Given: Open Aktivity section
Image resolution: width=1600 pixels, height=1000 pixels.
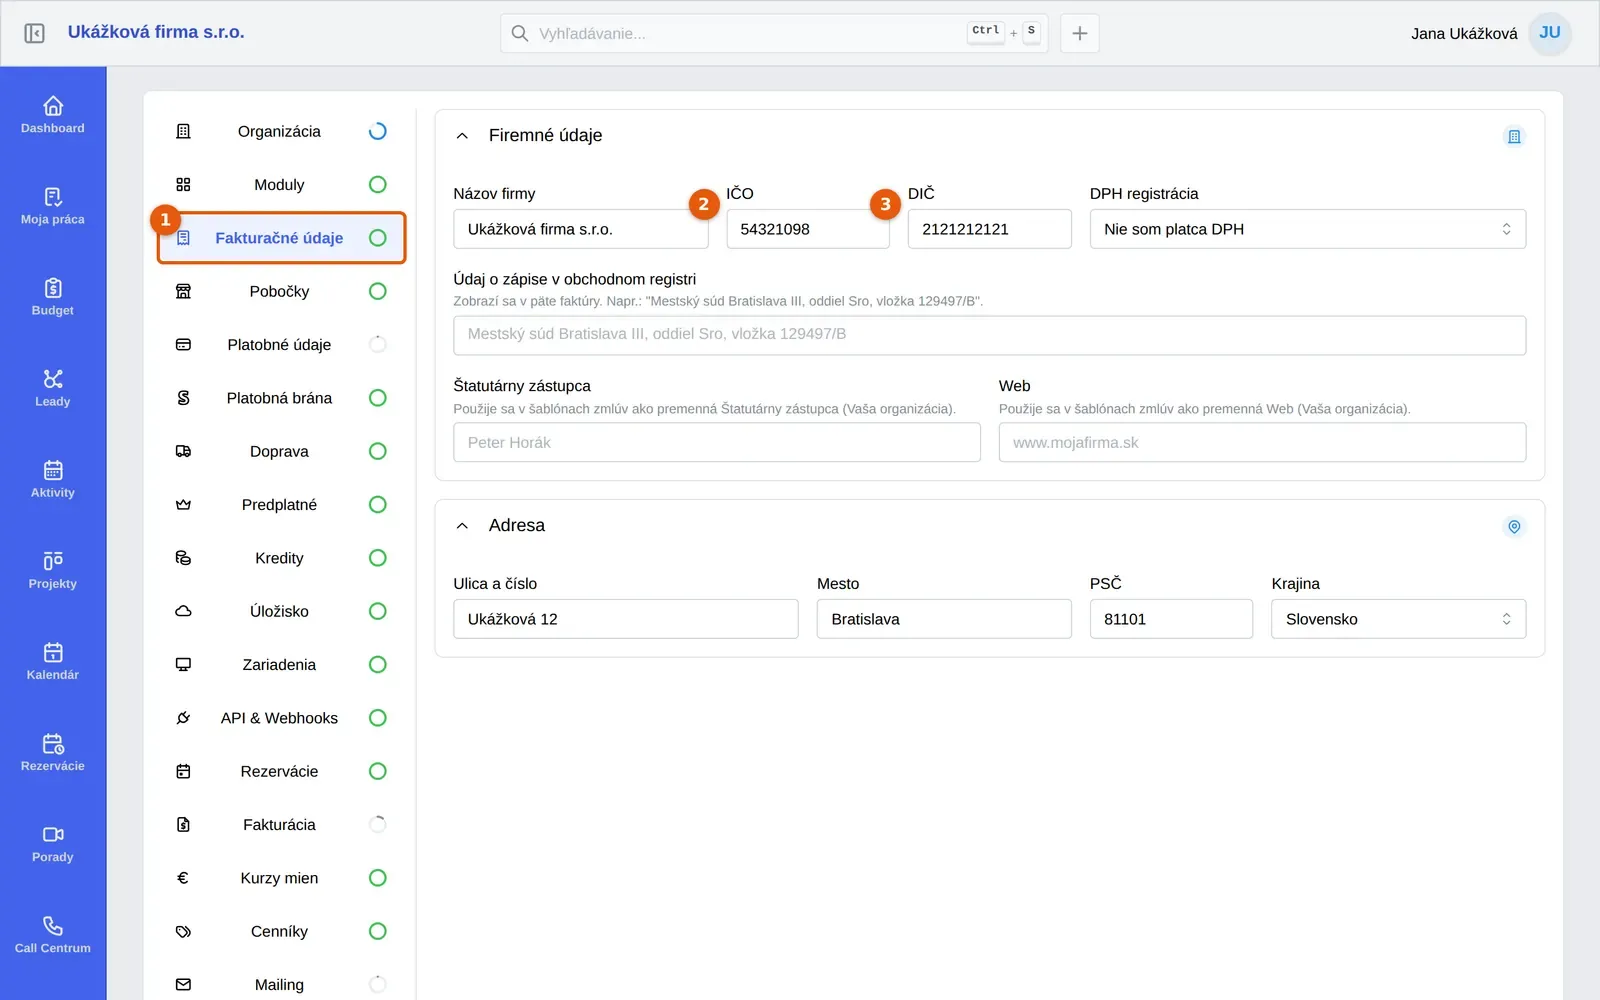Looking at the screenshot, I should [x=53, y=479].
